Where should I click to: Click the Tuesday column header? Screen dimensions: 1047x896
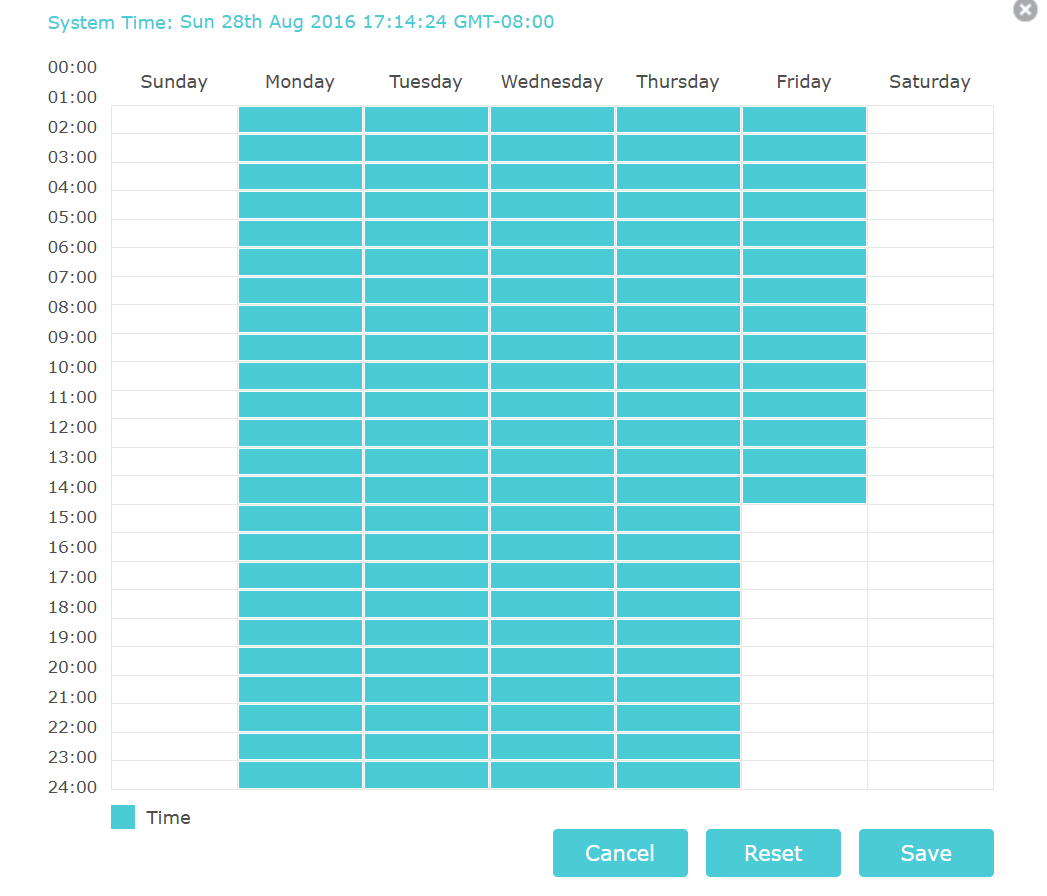[426, 82]
